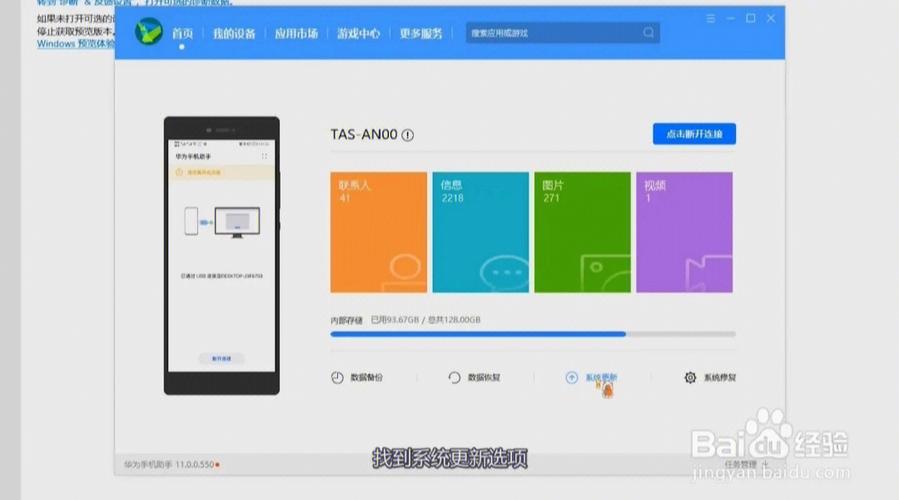Click the 数据恢复 restore circular icon
Screen dimensions: 899x500
pos(454,377)
